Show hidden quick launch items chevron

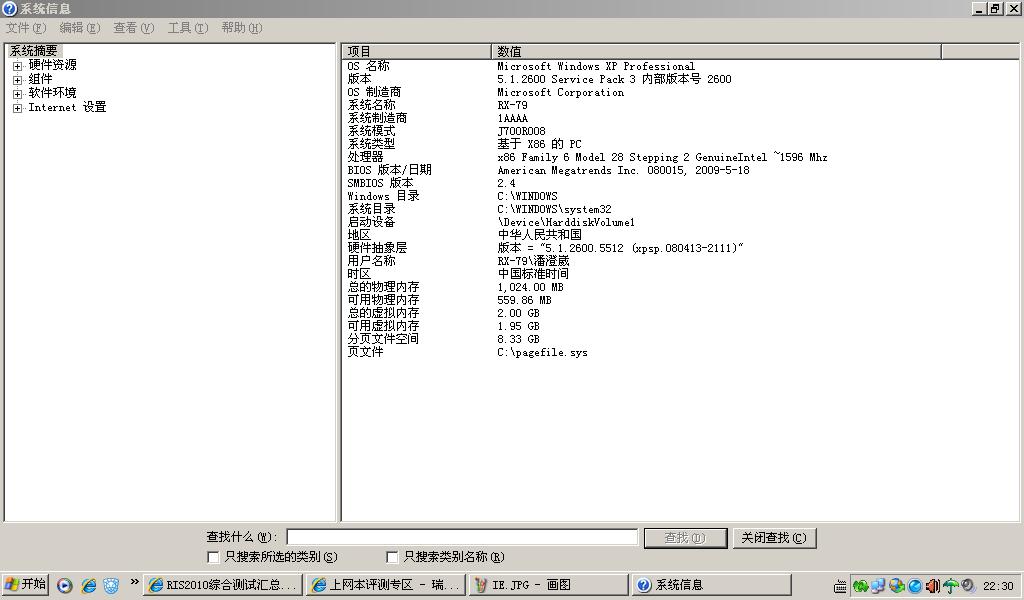tap(135, 582)
